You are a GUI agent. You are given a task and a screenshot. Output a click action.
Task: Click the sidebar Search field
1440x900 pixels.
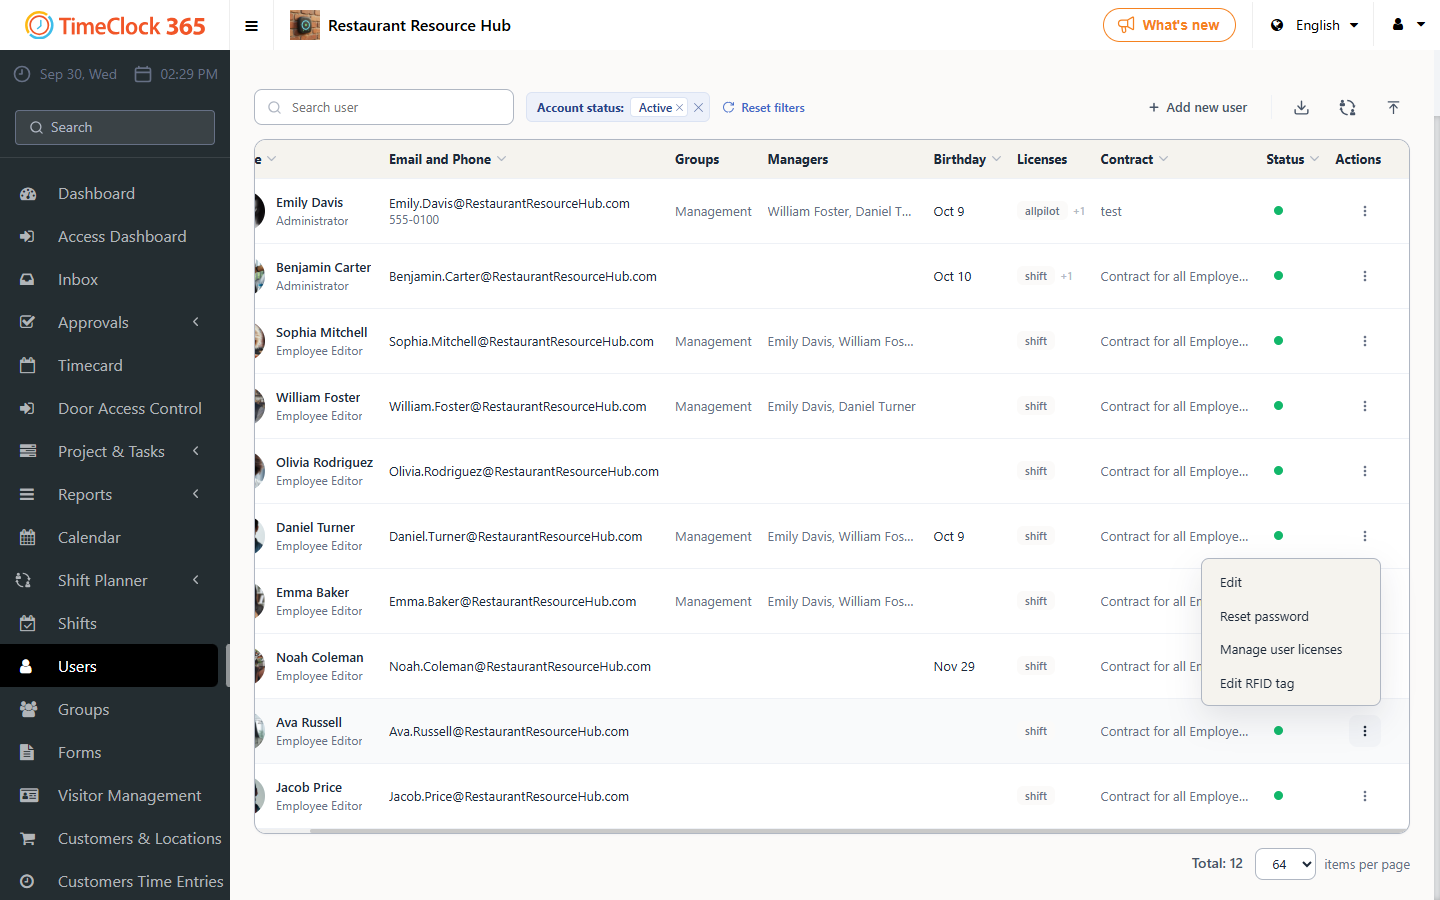pos(115,127)
